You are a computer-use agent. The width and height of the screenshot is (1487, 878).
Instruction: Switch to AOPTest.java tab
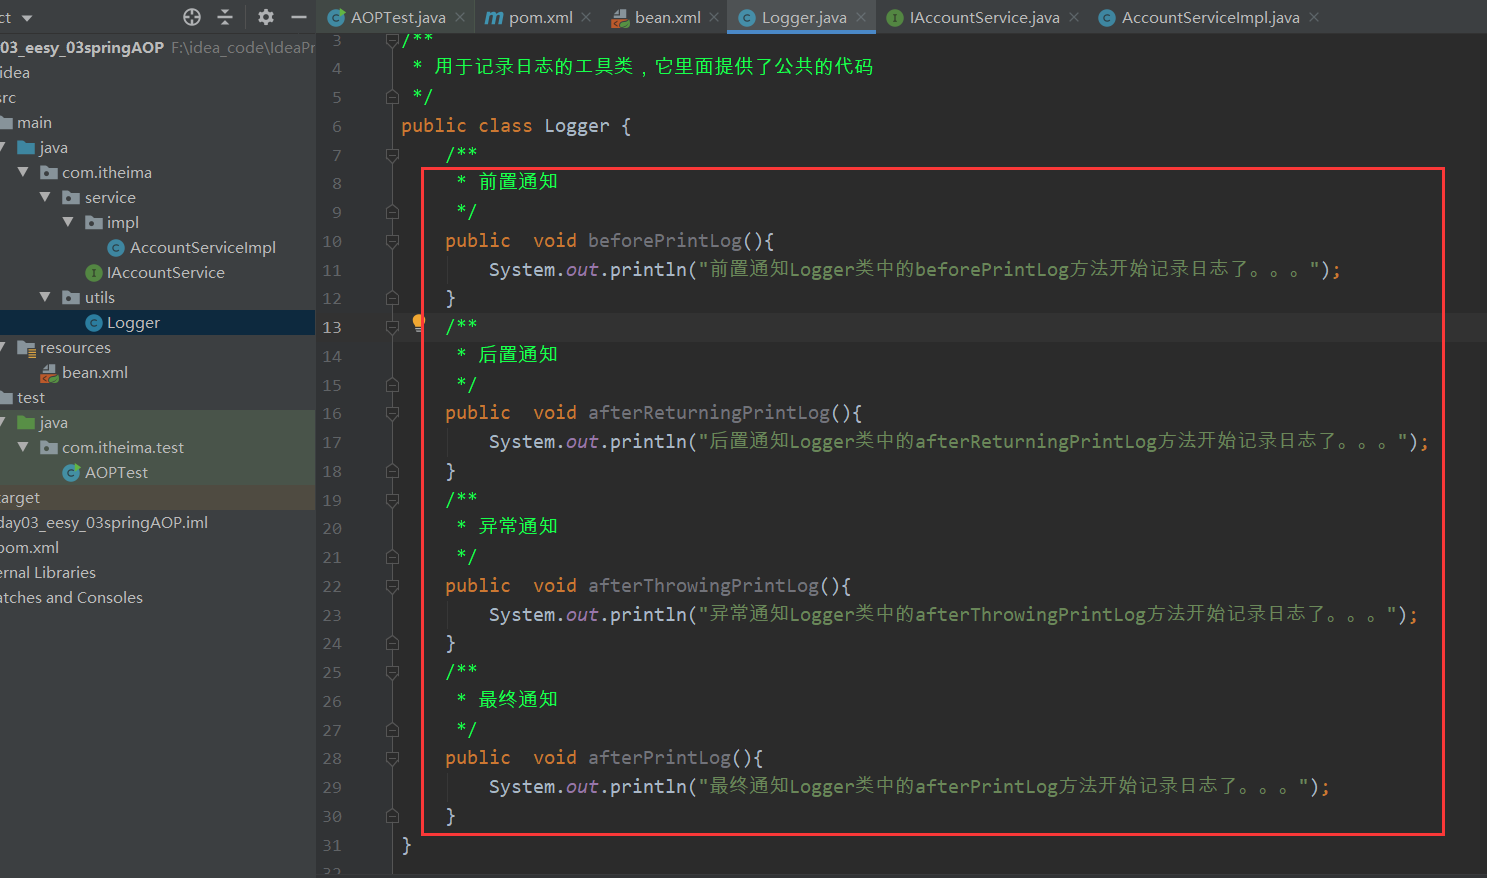(x=398, y=17)
